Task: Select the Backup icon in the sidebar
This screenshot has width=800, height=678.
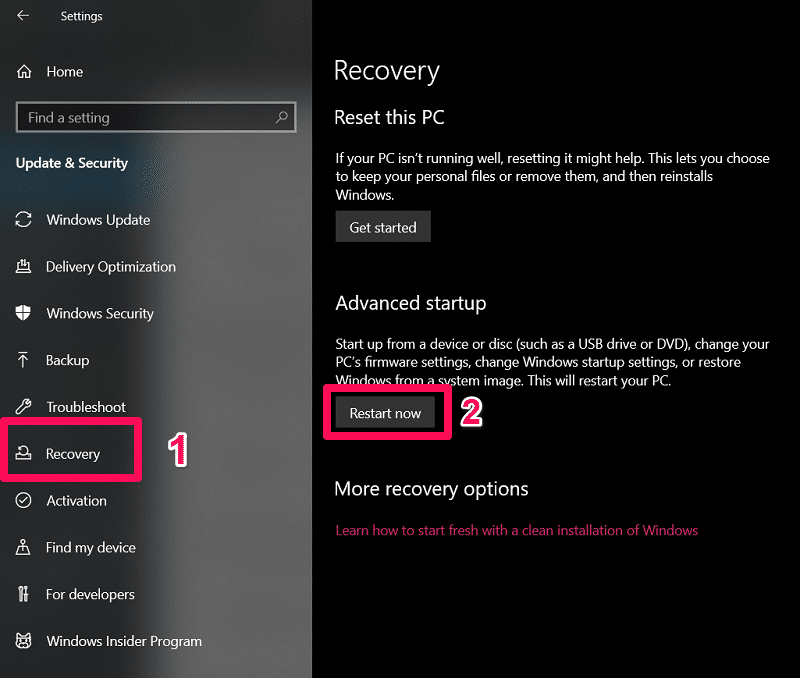Action: pos(24,360)
